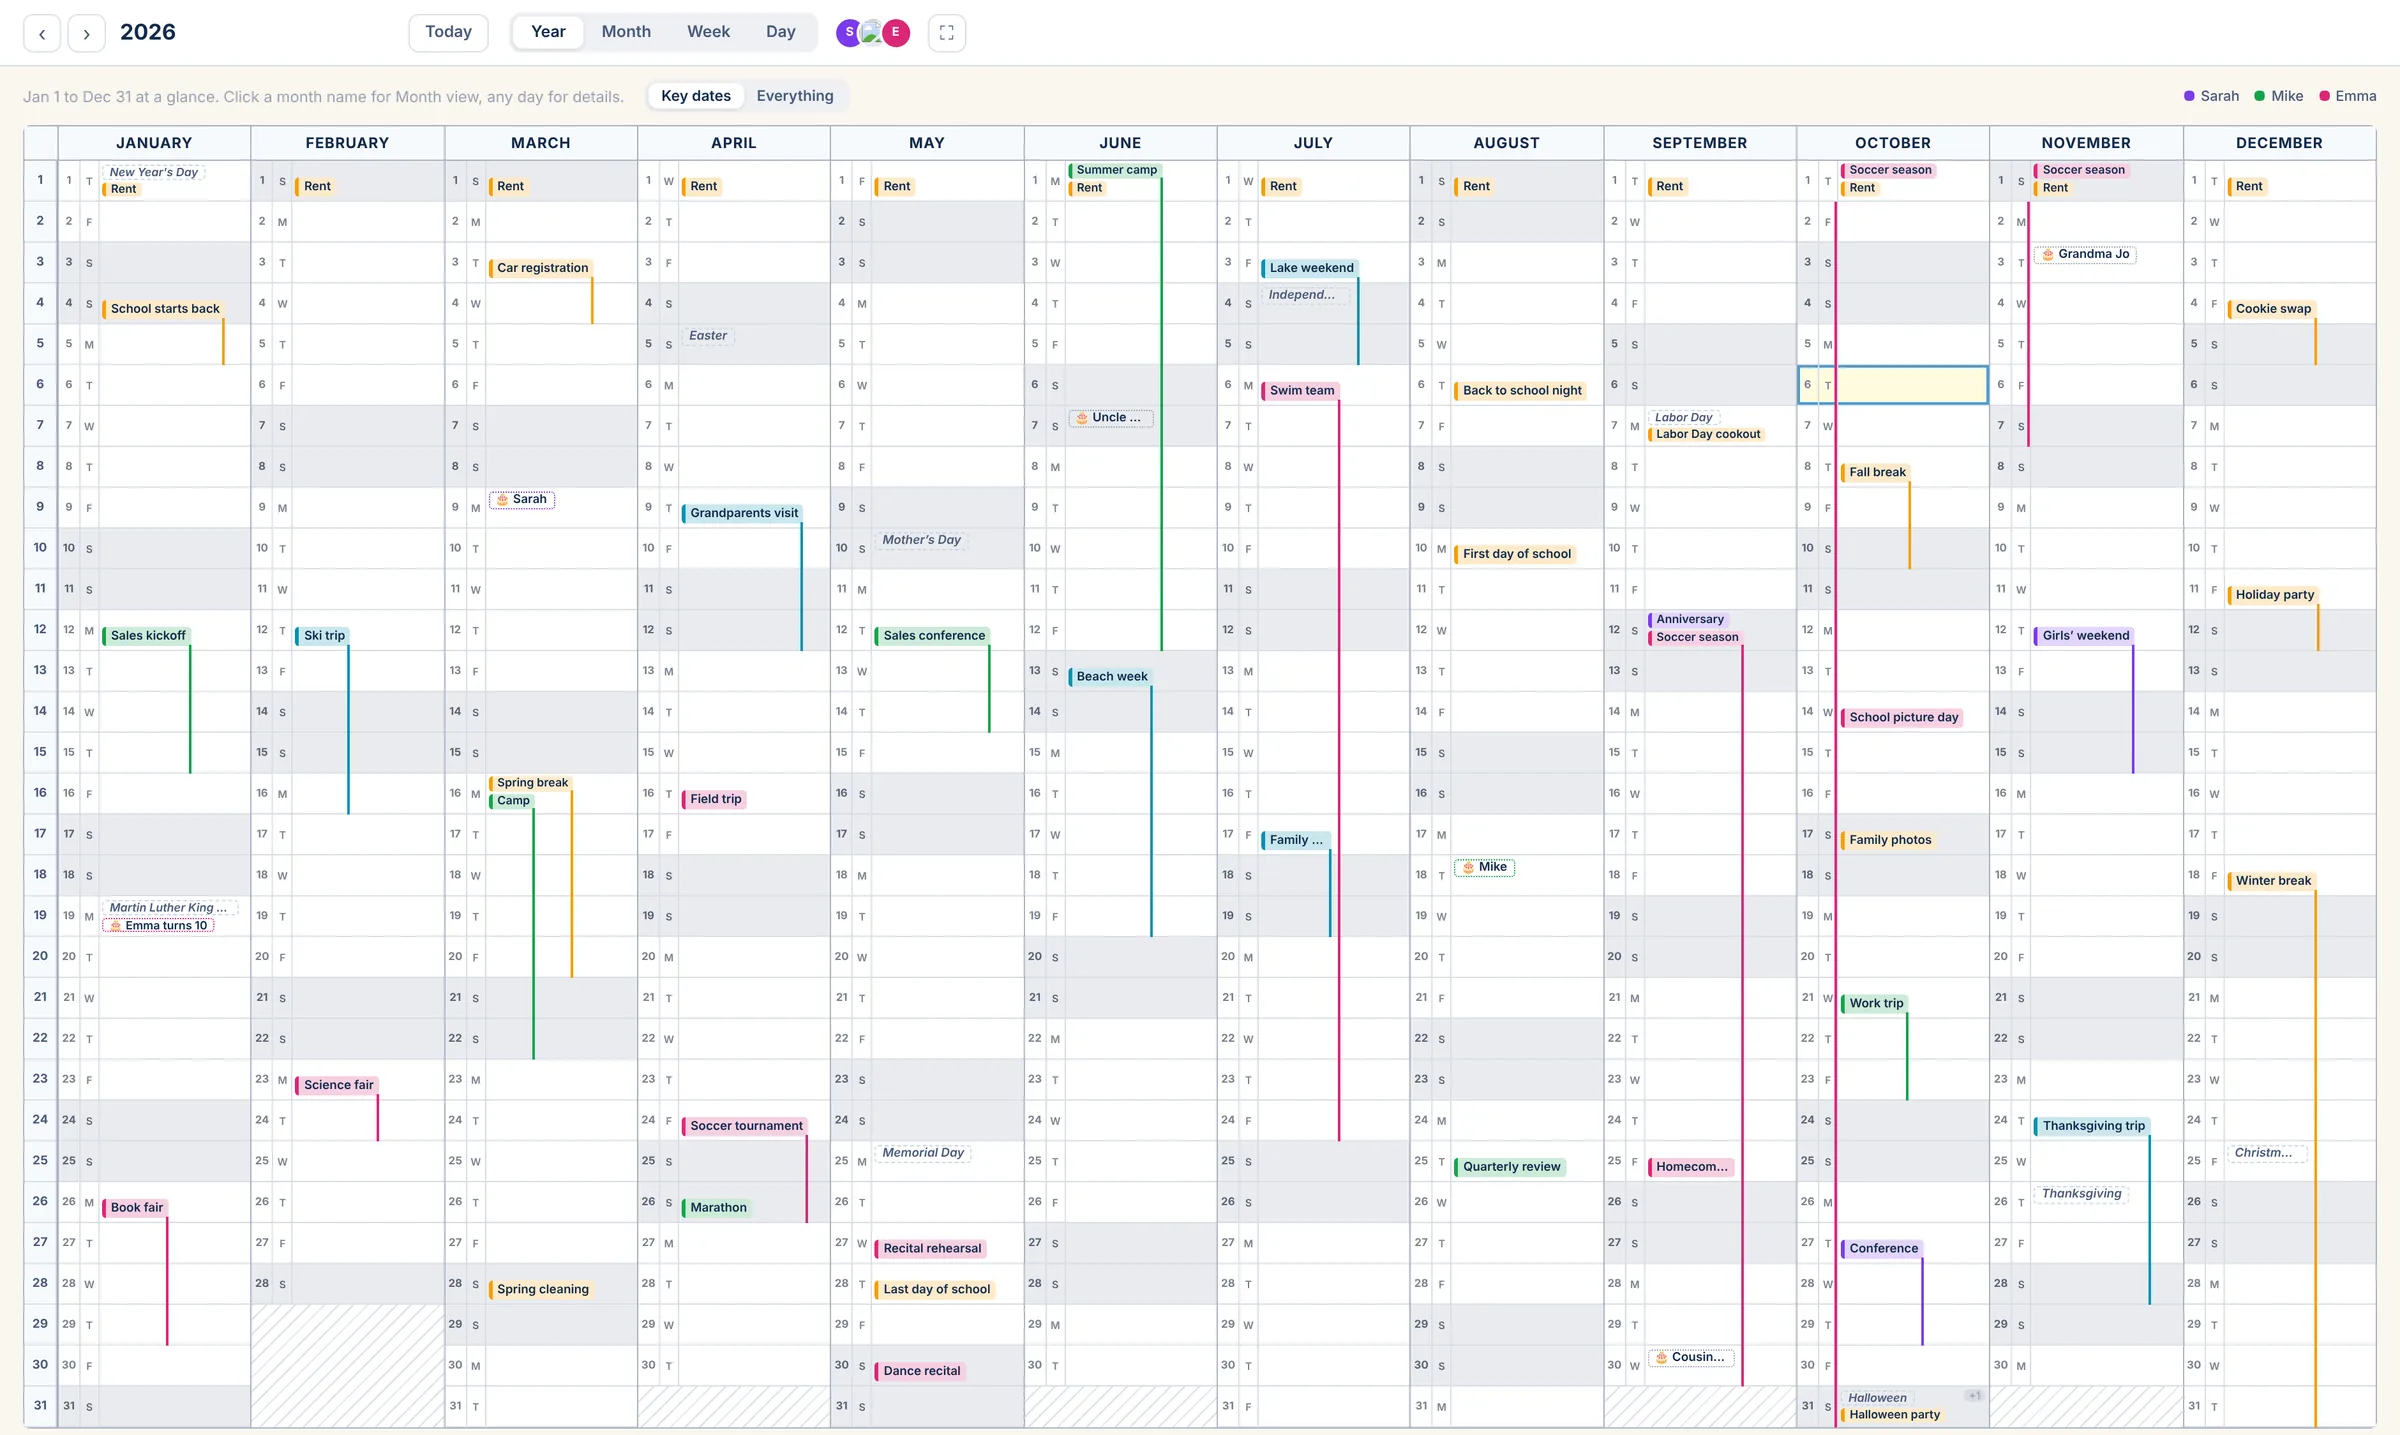Open the JUNE month header
The height and width of the screenshot is (1435, 2400).
pos(1120,143)
